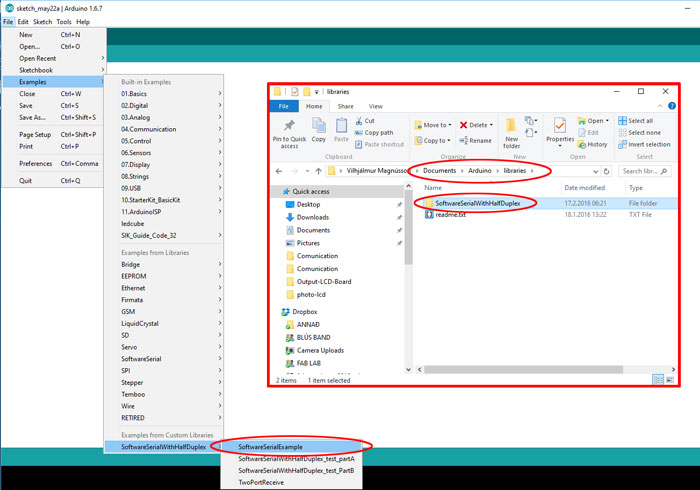Click Copy path in ribbon

(x=374, y=133)
